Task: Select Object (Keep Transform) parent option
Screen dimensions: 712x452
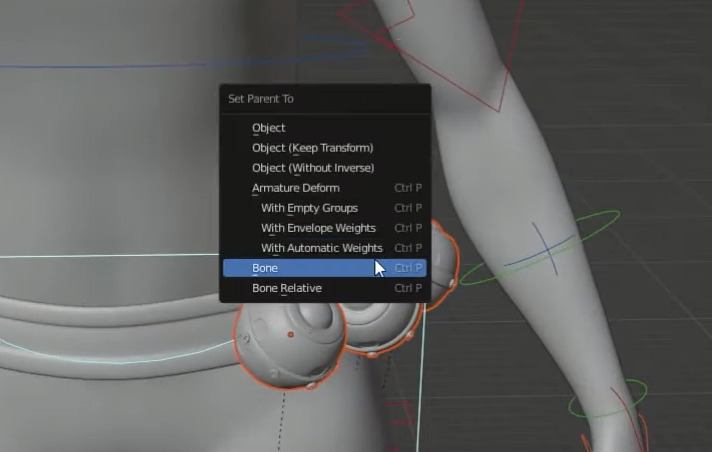Action: pos(312,148)
